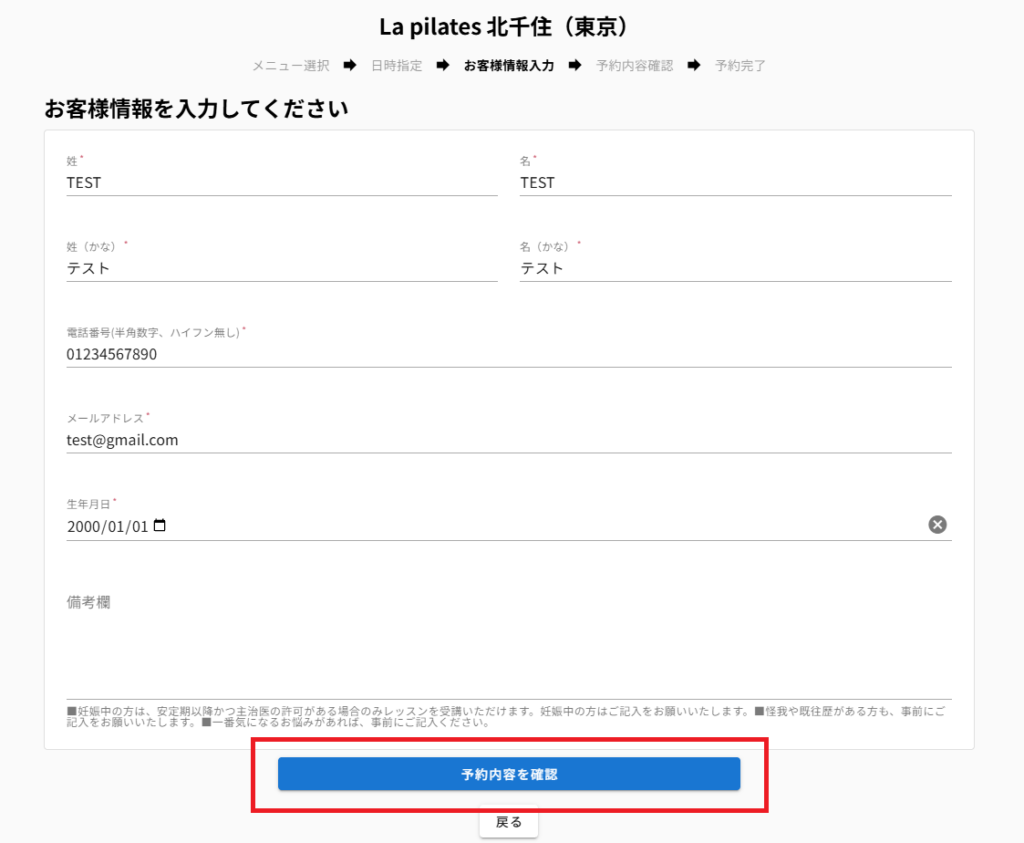Image resolution: width=1024 pixels, height=843 pixels.
Task: Select the 電話番号 phone number field
Action: pos(508,354)
